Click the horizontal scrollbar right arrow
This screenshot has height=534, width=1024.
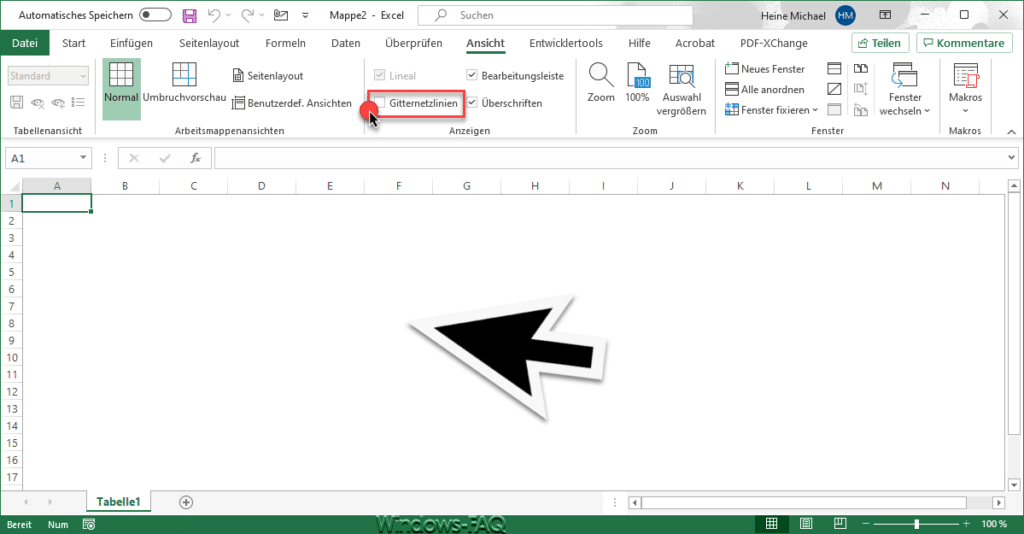click(998, 502)
